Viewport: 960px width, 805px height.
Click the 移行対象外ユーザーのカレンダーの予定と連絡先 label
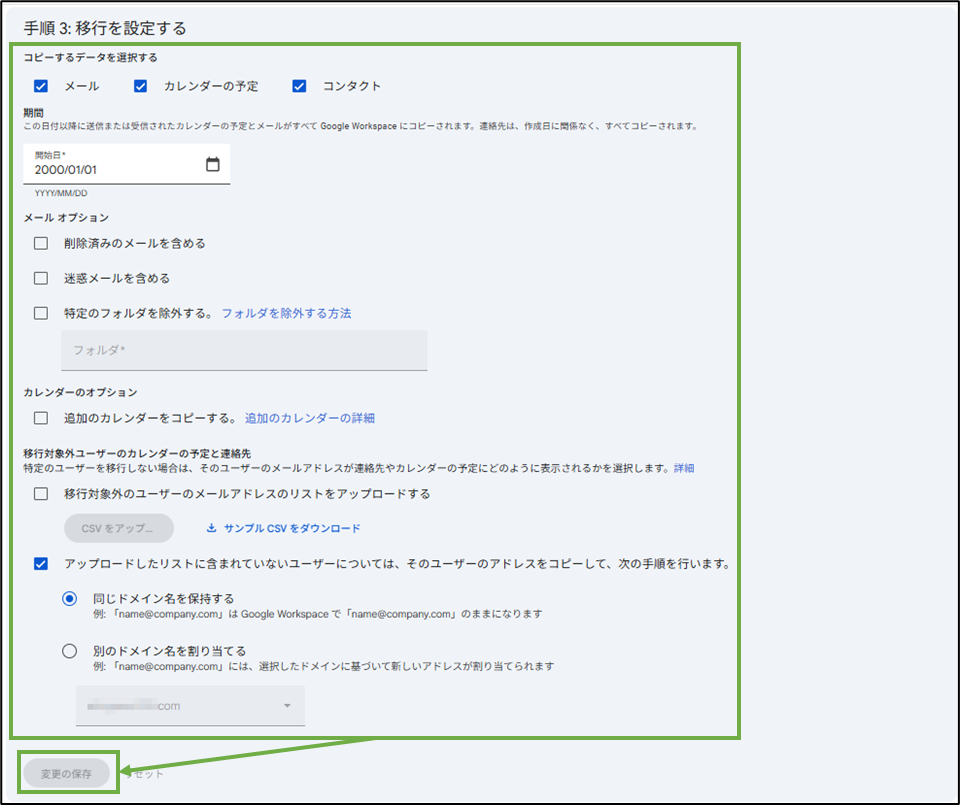tap(137, 454)
